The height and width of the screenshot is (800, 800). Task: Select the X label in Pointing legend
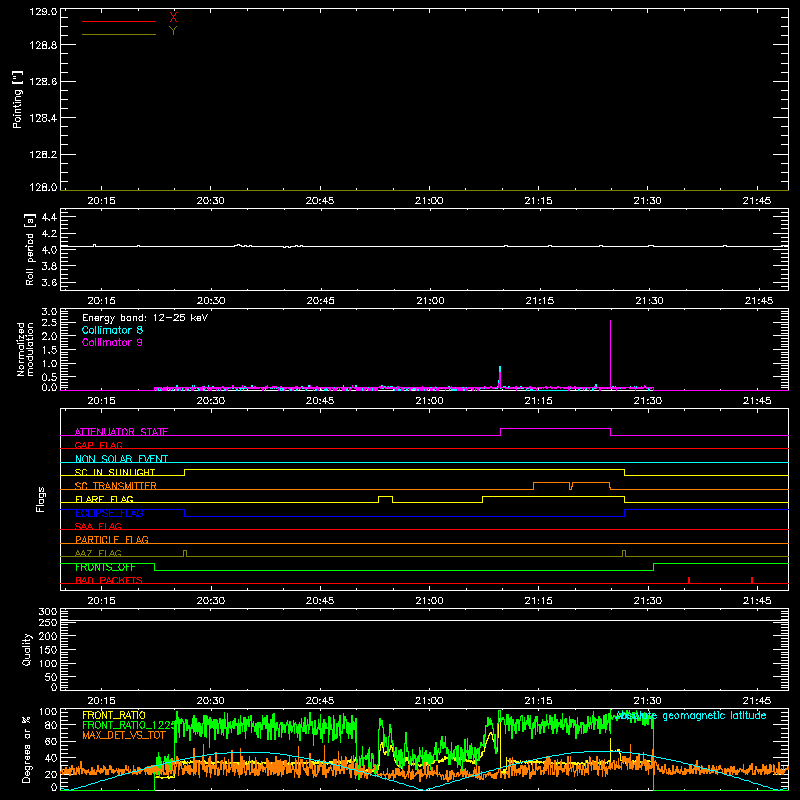(173, 18)
